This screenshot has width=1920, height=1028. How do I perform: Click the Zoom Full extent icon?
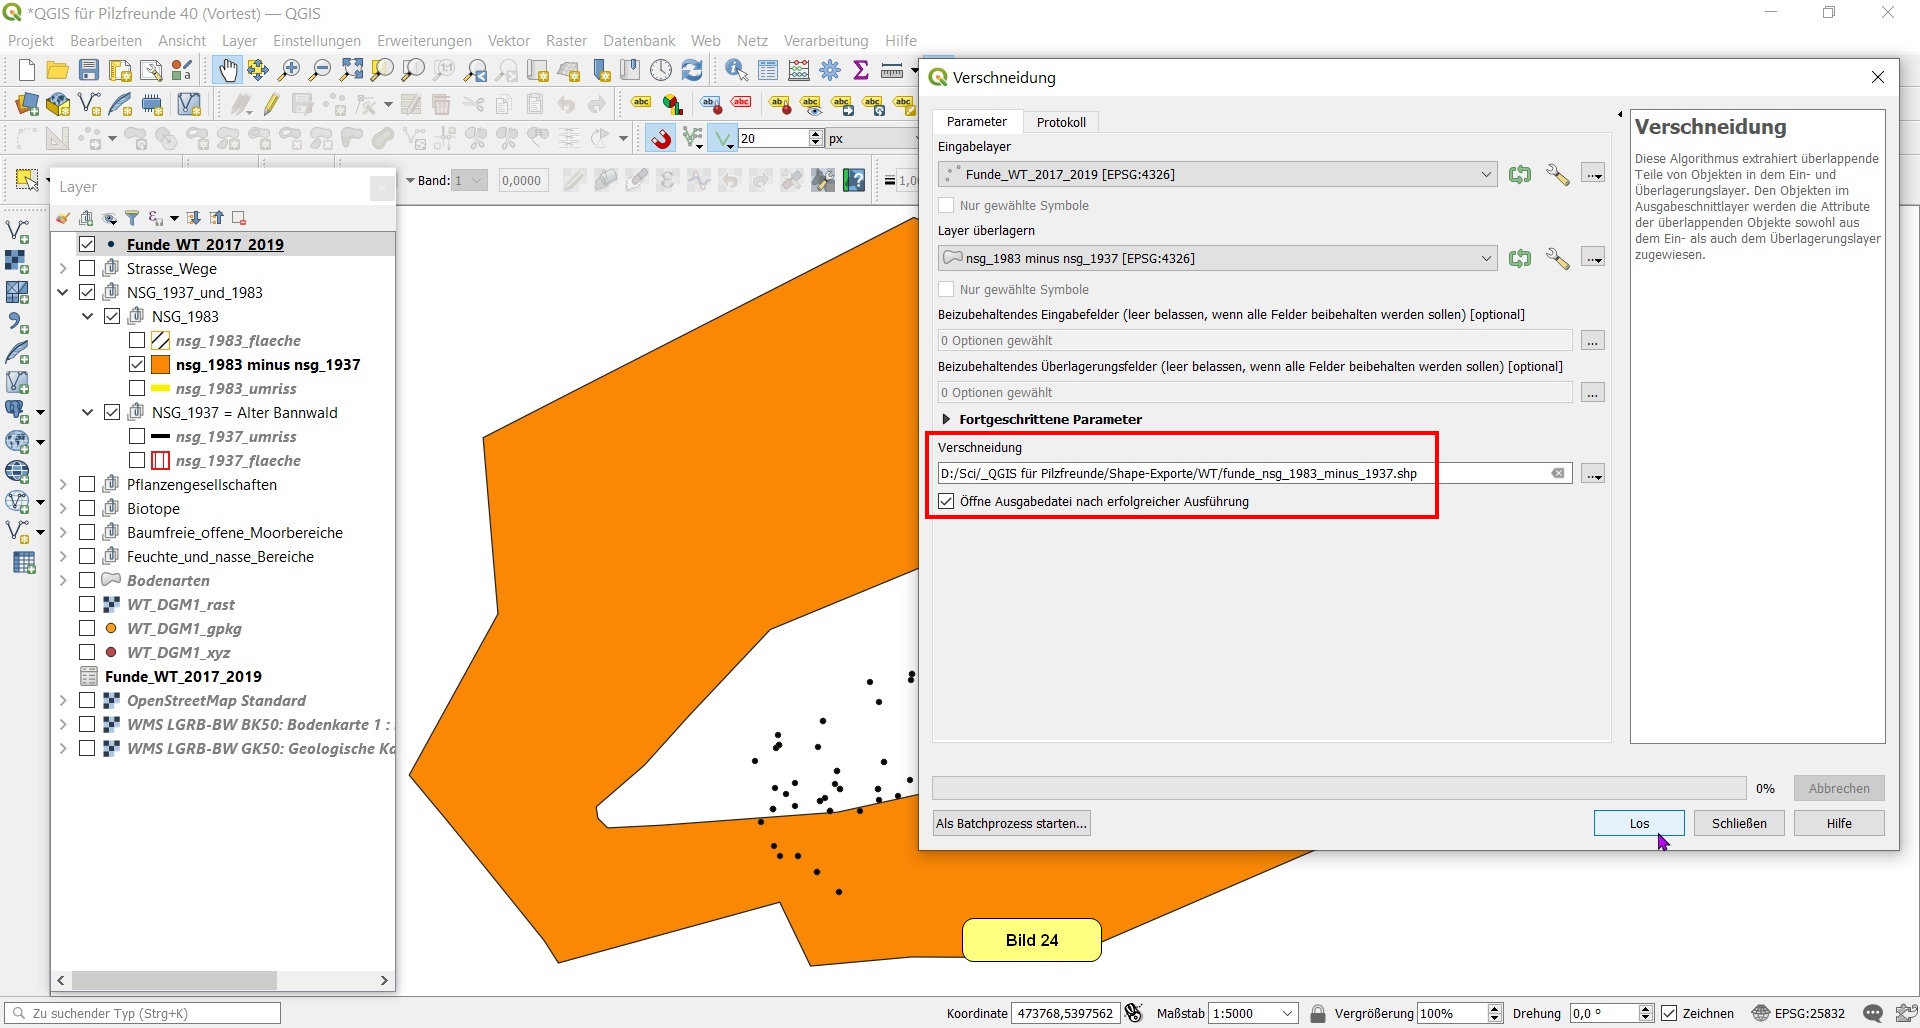pos(351,70)
